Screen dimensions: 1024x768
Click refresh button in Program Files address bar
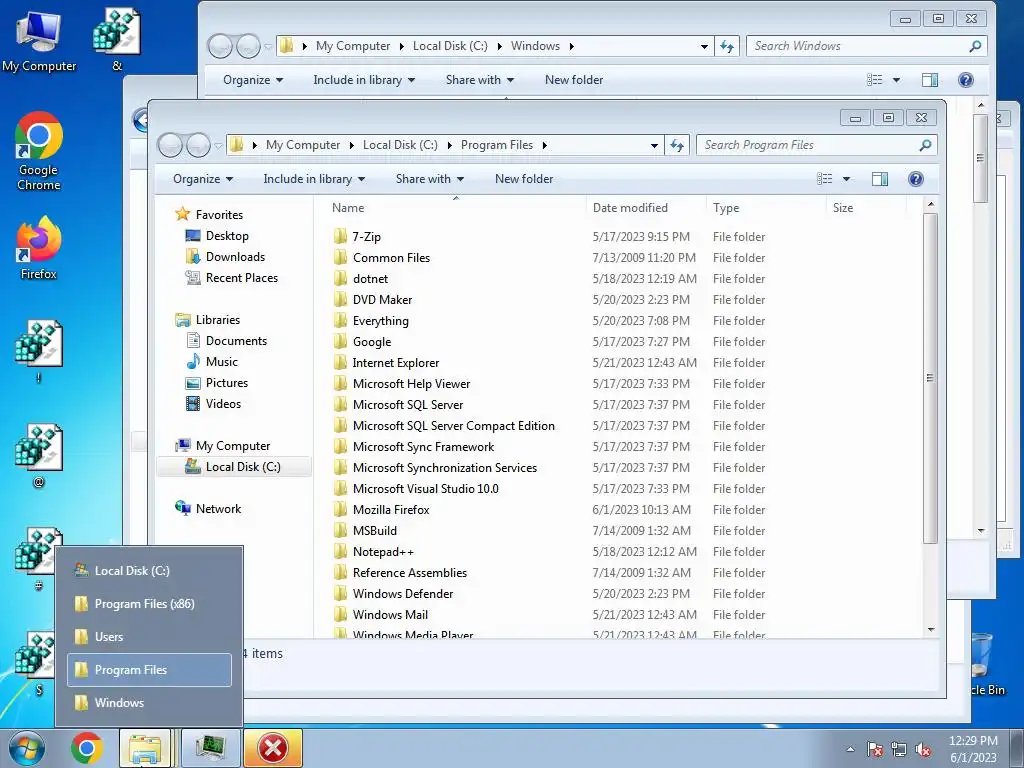tap(677, 145)
